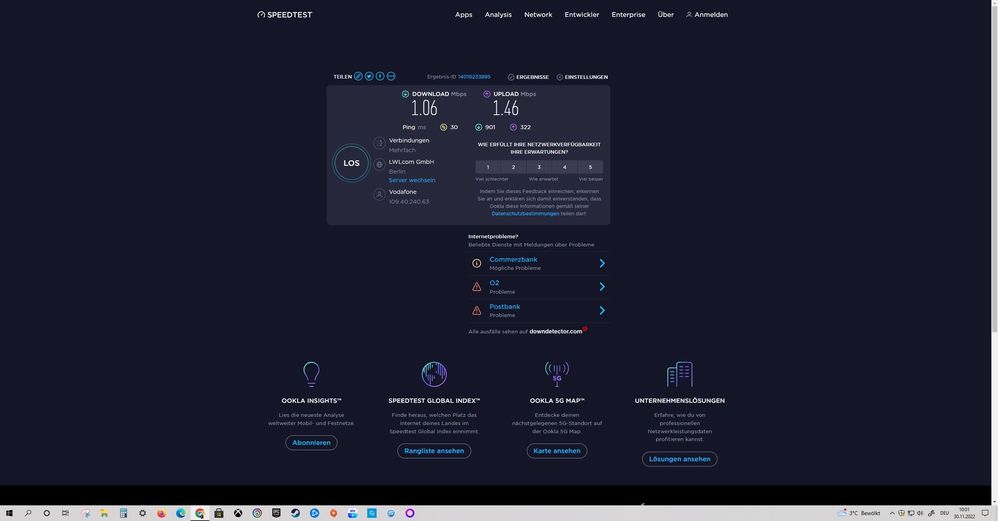Open Steam from the taskbar
The image size is (998, 521).
point(295,513)
